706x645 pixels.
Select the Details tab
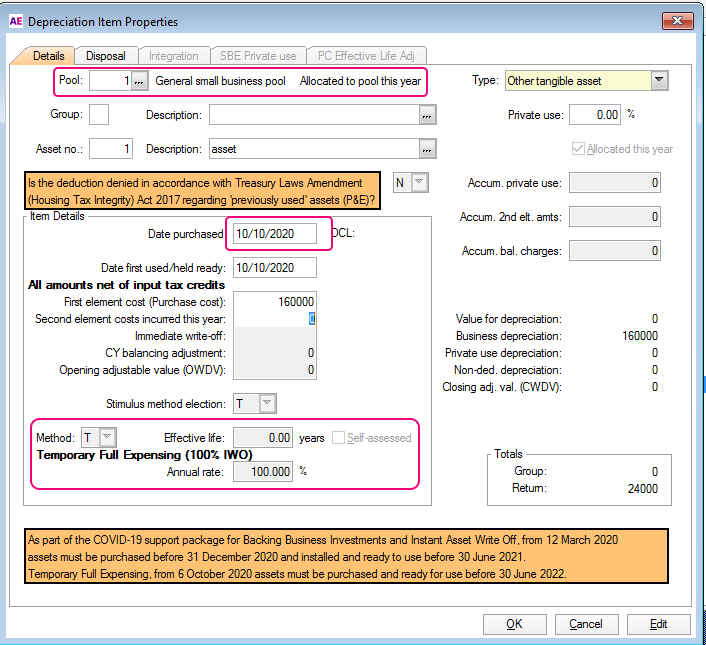(x=48, y=56)
